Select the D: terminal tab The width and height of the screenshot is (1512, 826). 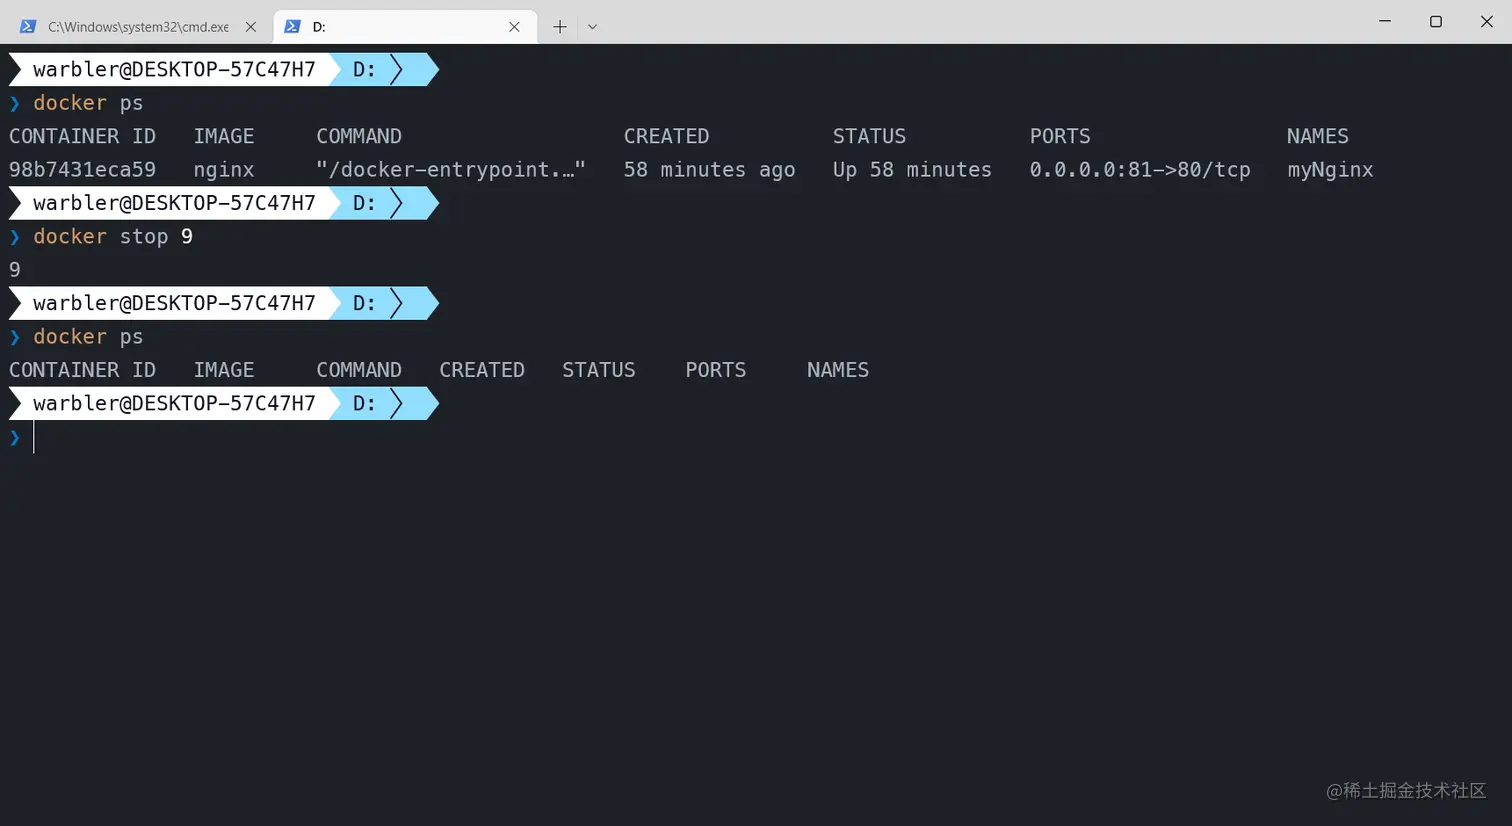point(404,27)
